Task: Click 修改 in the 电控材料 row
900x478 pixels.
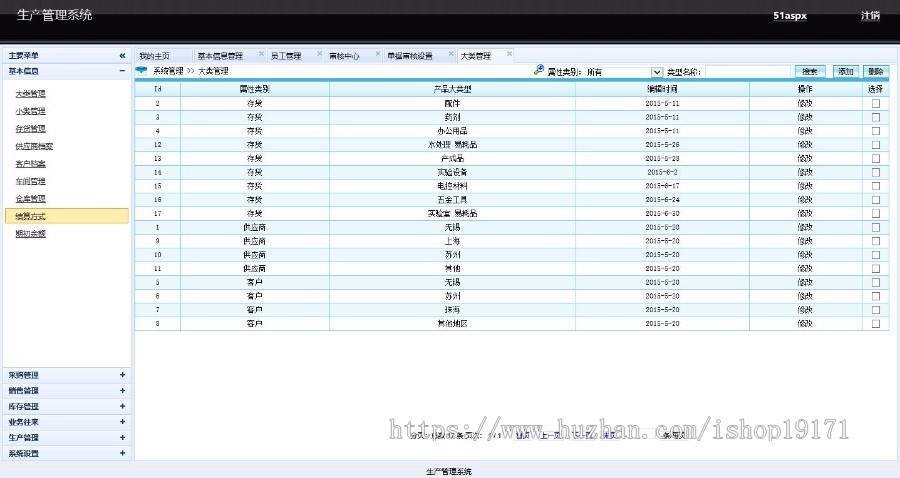Action: pyautogui.click(x=805, y=186)
